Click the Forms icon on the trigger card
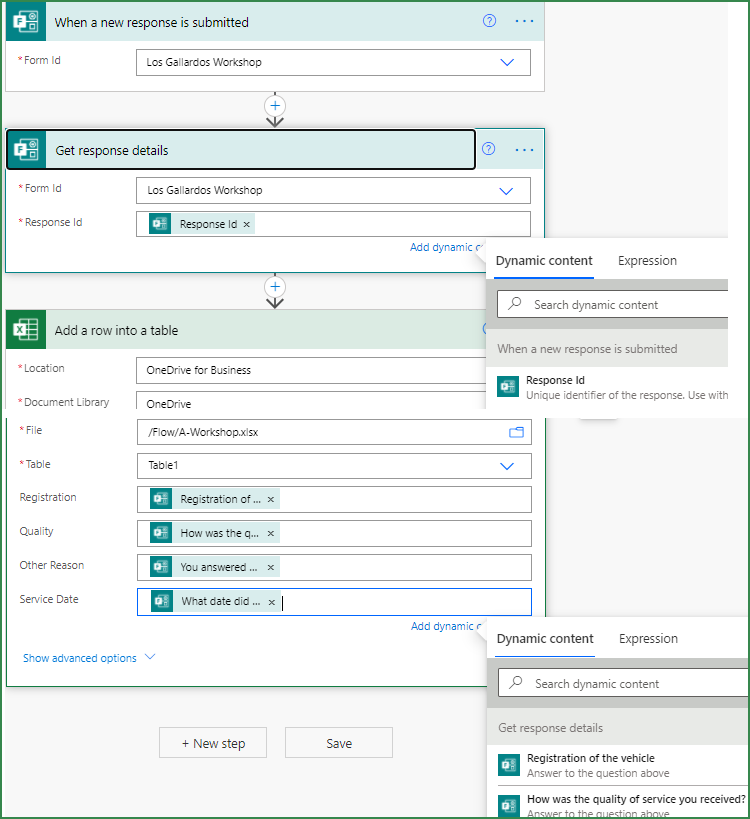 point(26,22)
